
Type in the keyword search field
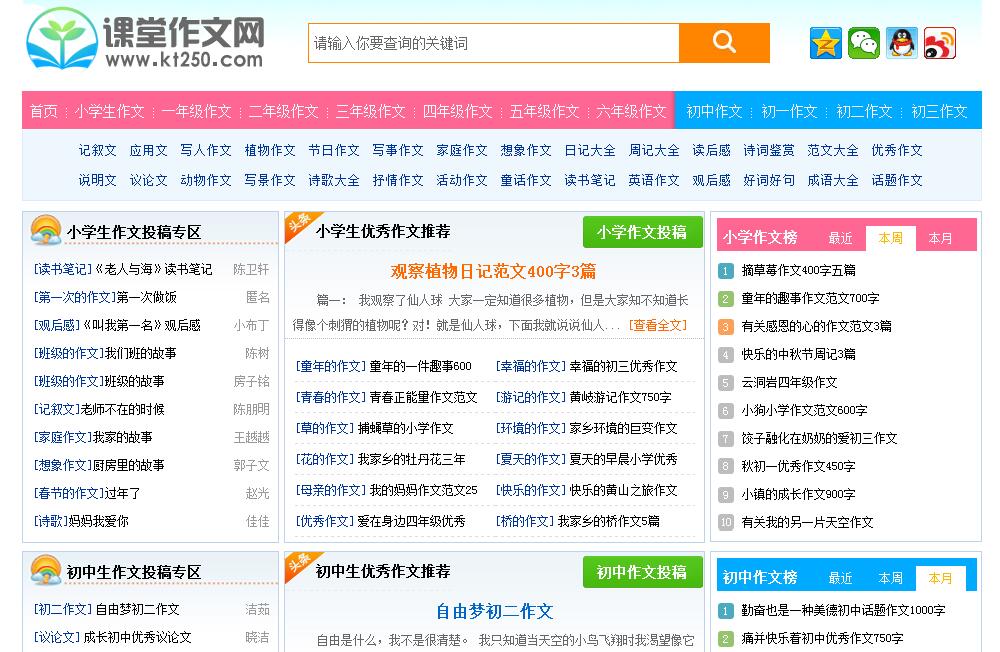(x=493, y=43)
